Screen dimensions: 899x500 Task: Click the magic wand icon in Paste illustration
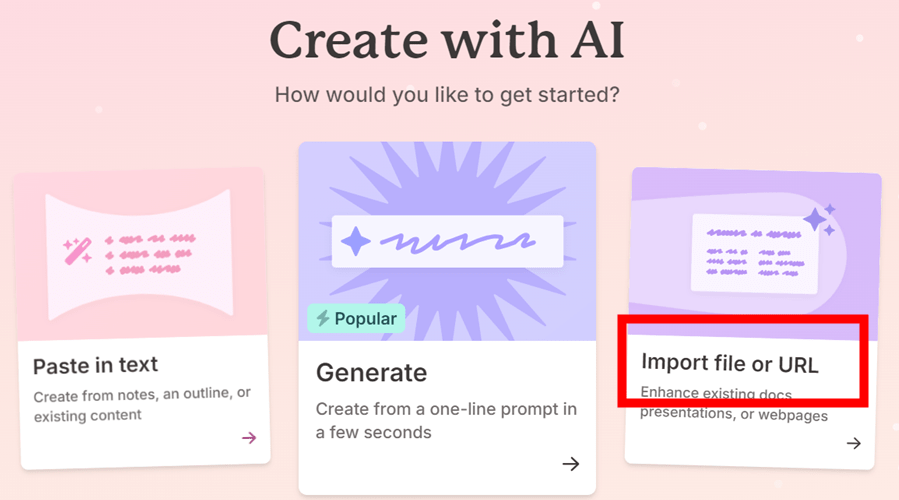tap(77, 250)
